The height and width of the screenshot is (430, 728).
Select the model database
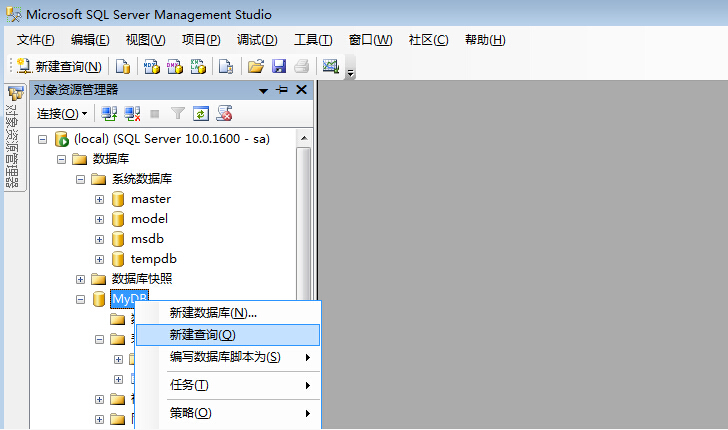coord(150,219)
